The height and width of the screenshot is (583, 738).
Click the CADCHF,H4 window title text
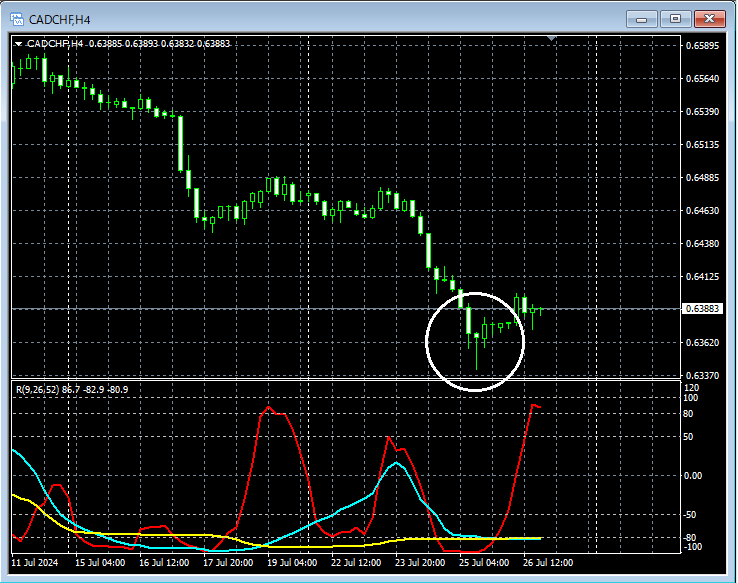click(x=59, y=20)
